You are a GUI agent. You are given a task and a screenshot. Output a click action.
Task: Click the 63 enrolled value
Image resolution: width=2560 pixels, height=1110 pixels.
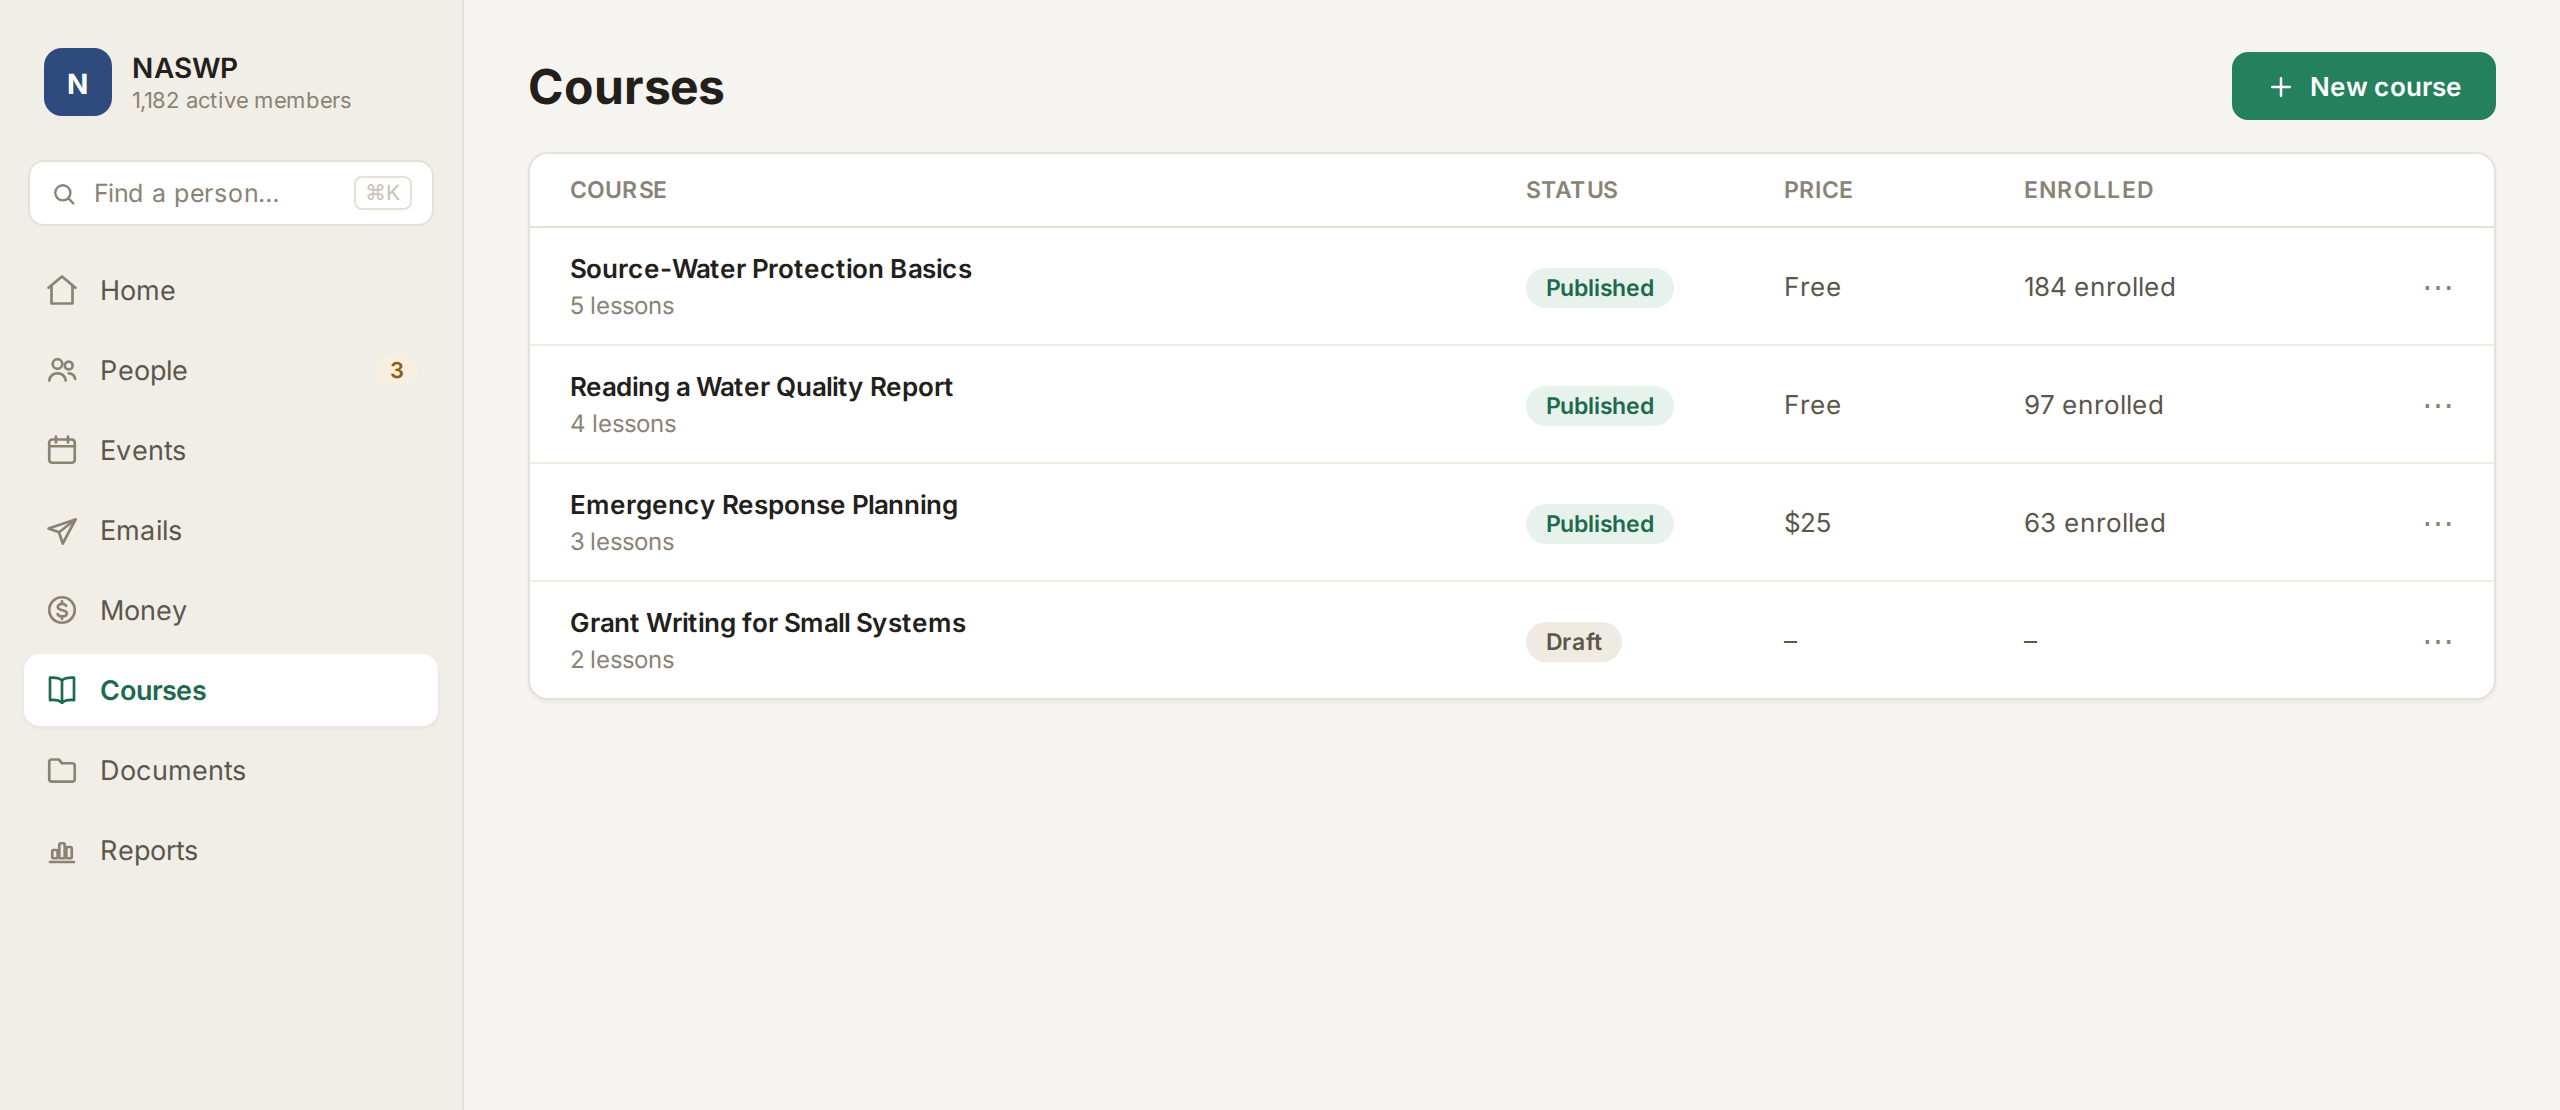pos(2094,523)
